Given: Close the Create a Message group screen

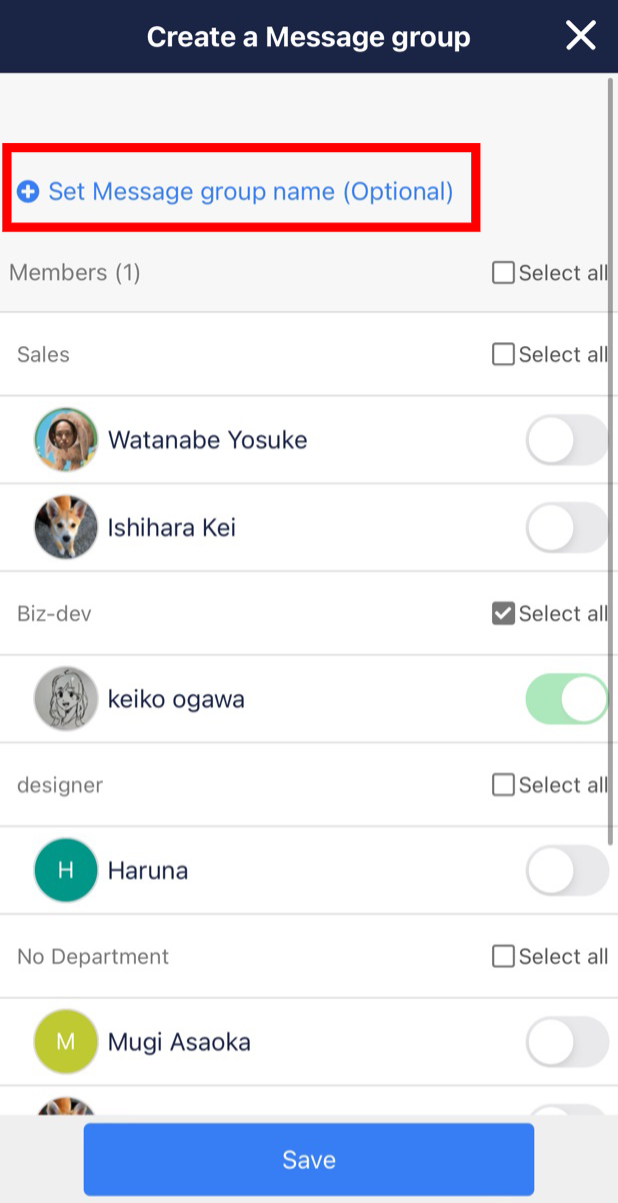Looking at the screenshot, I should [x=580, y=35].
